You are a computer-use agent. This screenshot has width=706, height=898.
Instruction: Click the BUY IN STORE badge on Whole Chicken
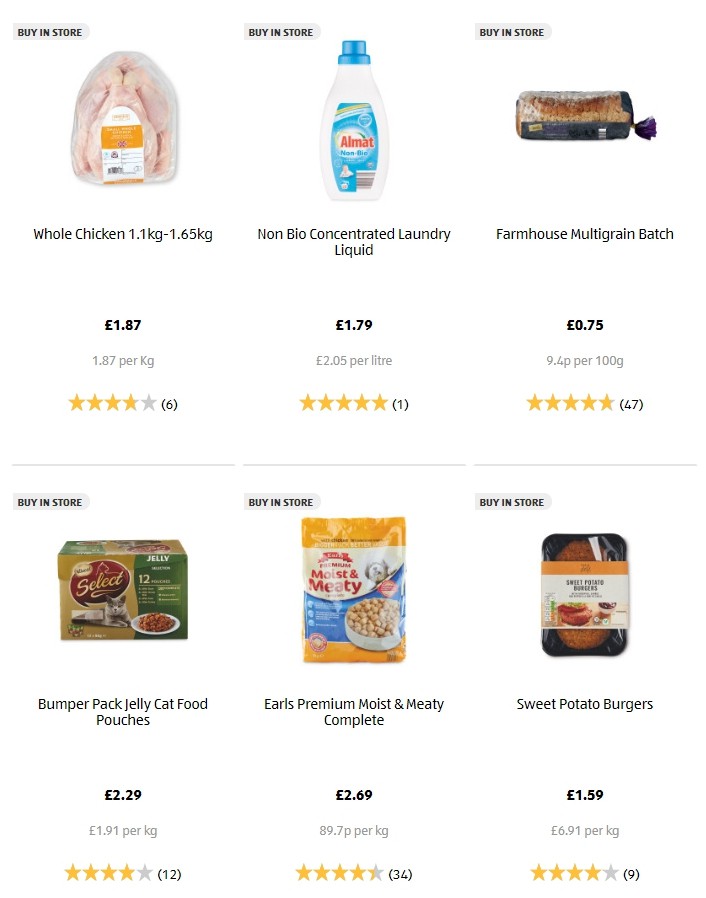[x=50, y=31]
